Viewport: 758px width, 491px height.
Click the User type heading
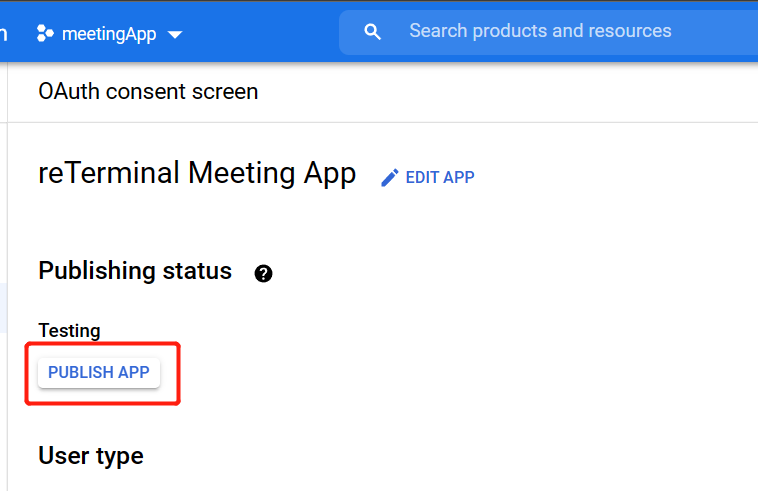point(91,456)
